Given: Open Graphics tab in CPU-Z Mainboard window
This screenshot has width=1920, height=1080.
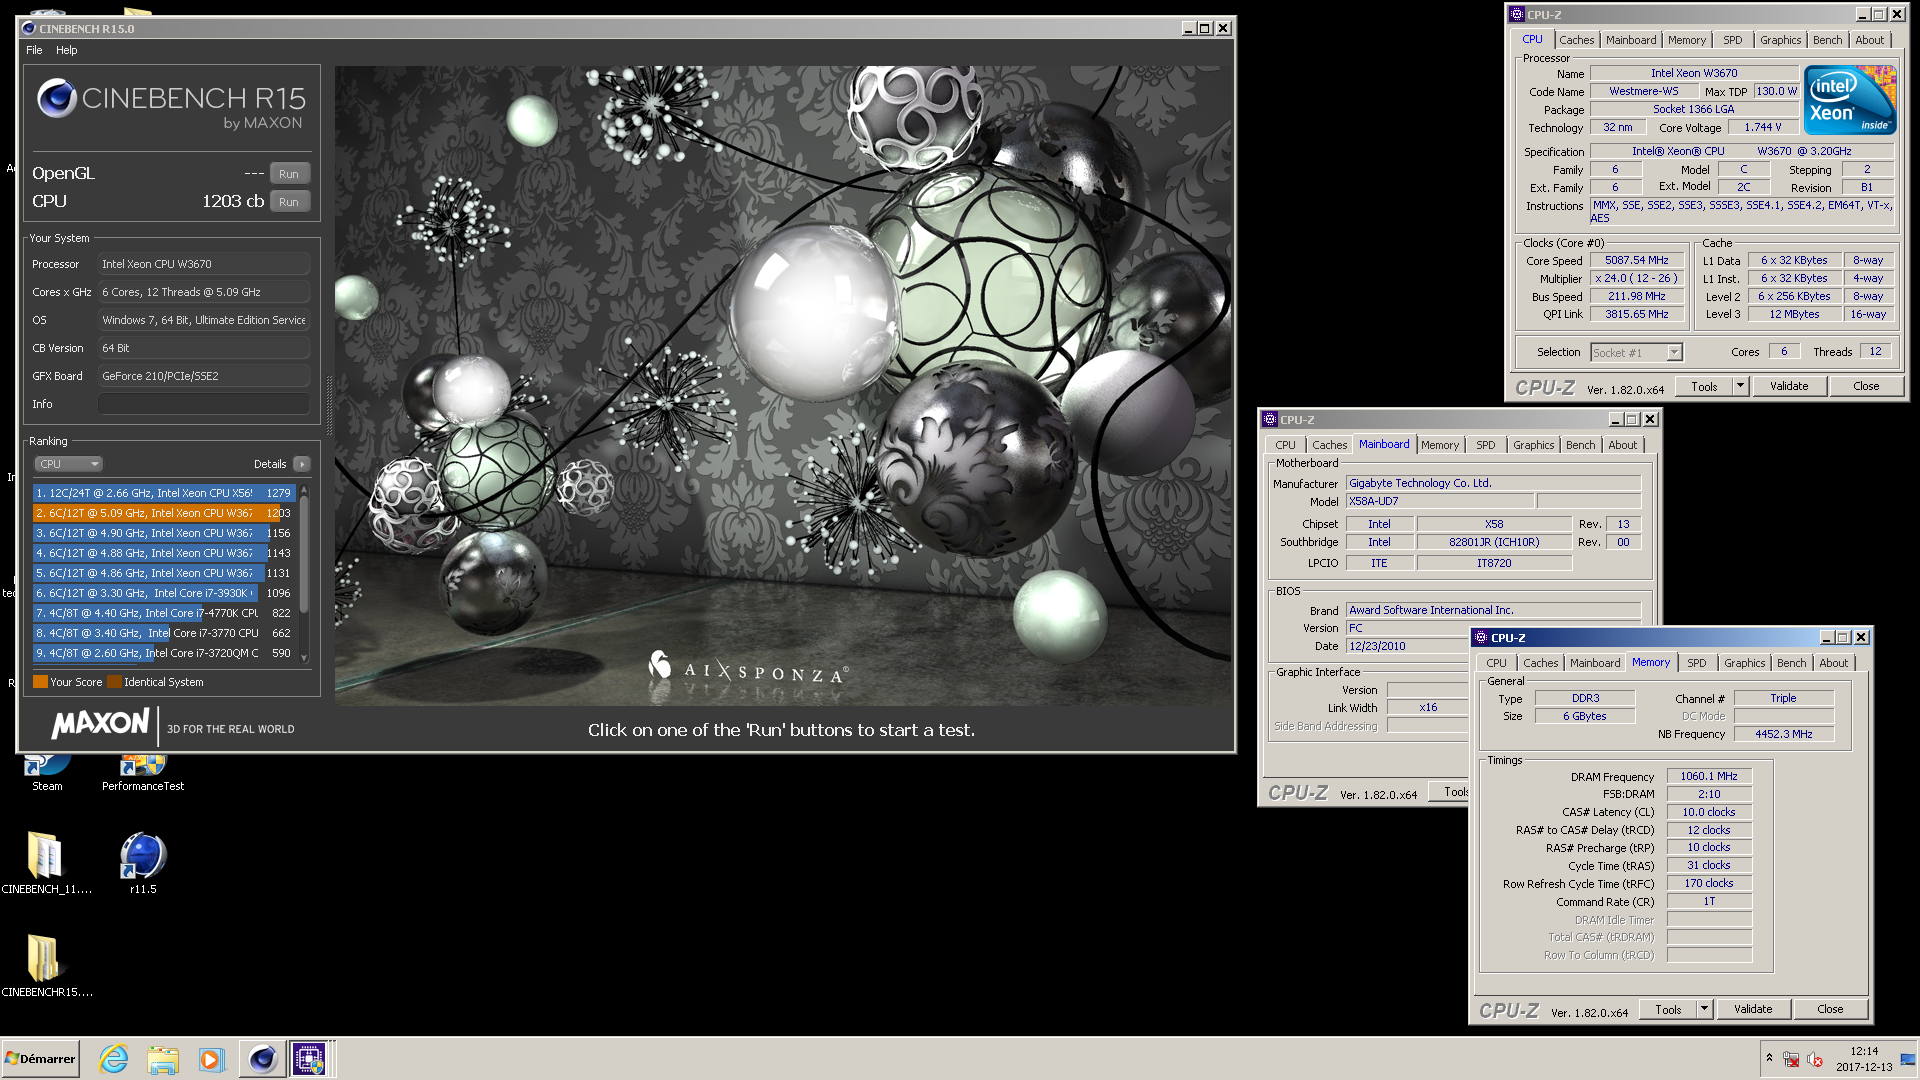Looking at the screenshot, I should pos(1533,445).
